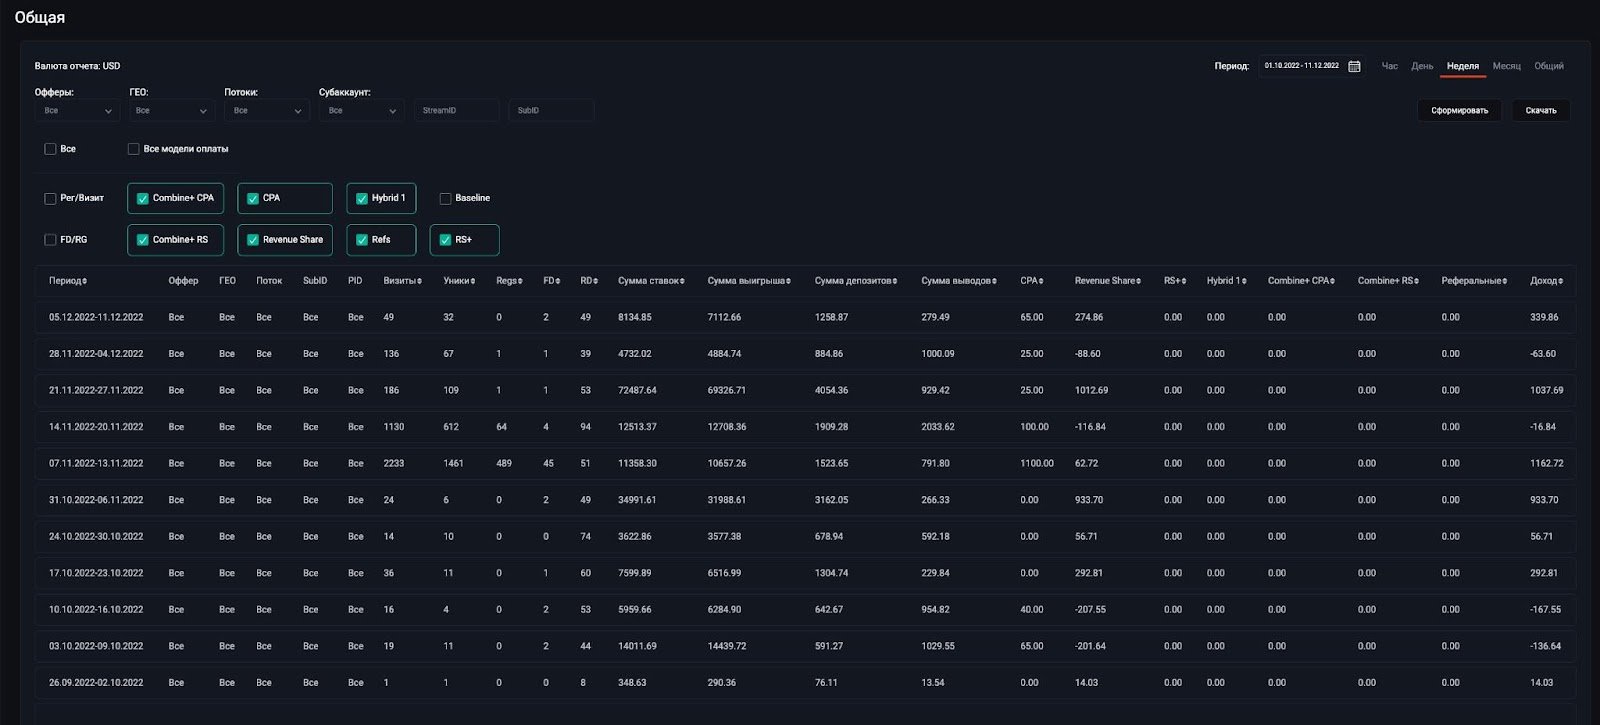This screenshot has height=725, width=1600.
Task: Sort by Сумма выводов column
Action: click(959, 281)
